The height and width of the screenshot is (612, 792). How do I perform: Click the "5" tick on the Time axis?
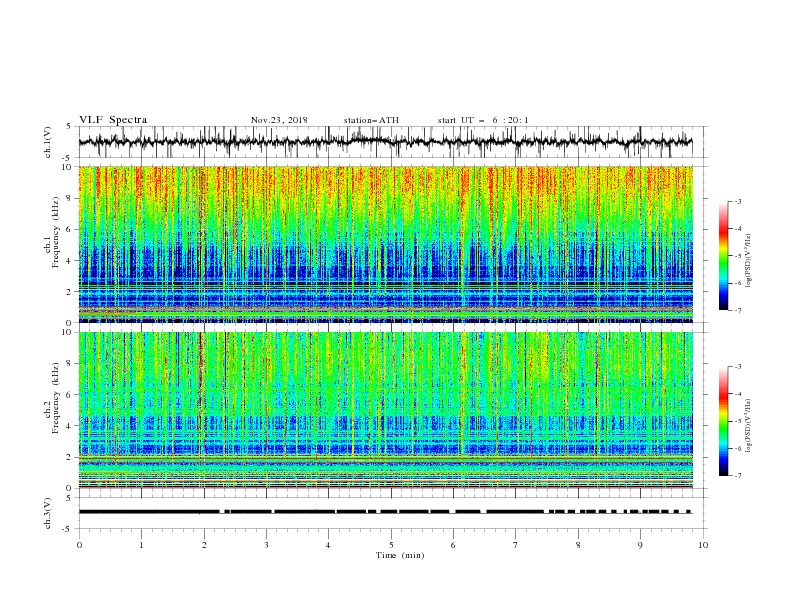point(391,545)
